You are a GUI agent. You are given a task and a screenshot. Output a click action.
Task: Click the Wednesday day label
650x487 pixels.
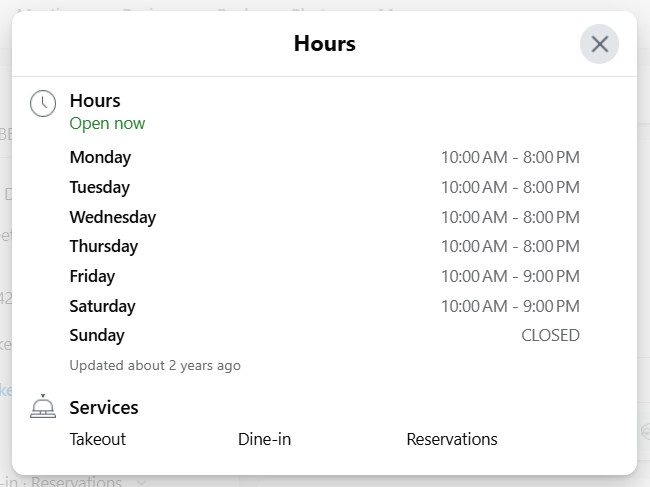113,217
